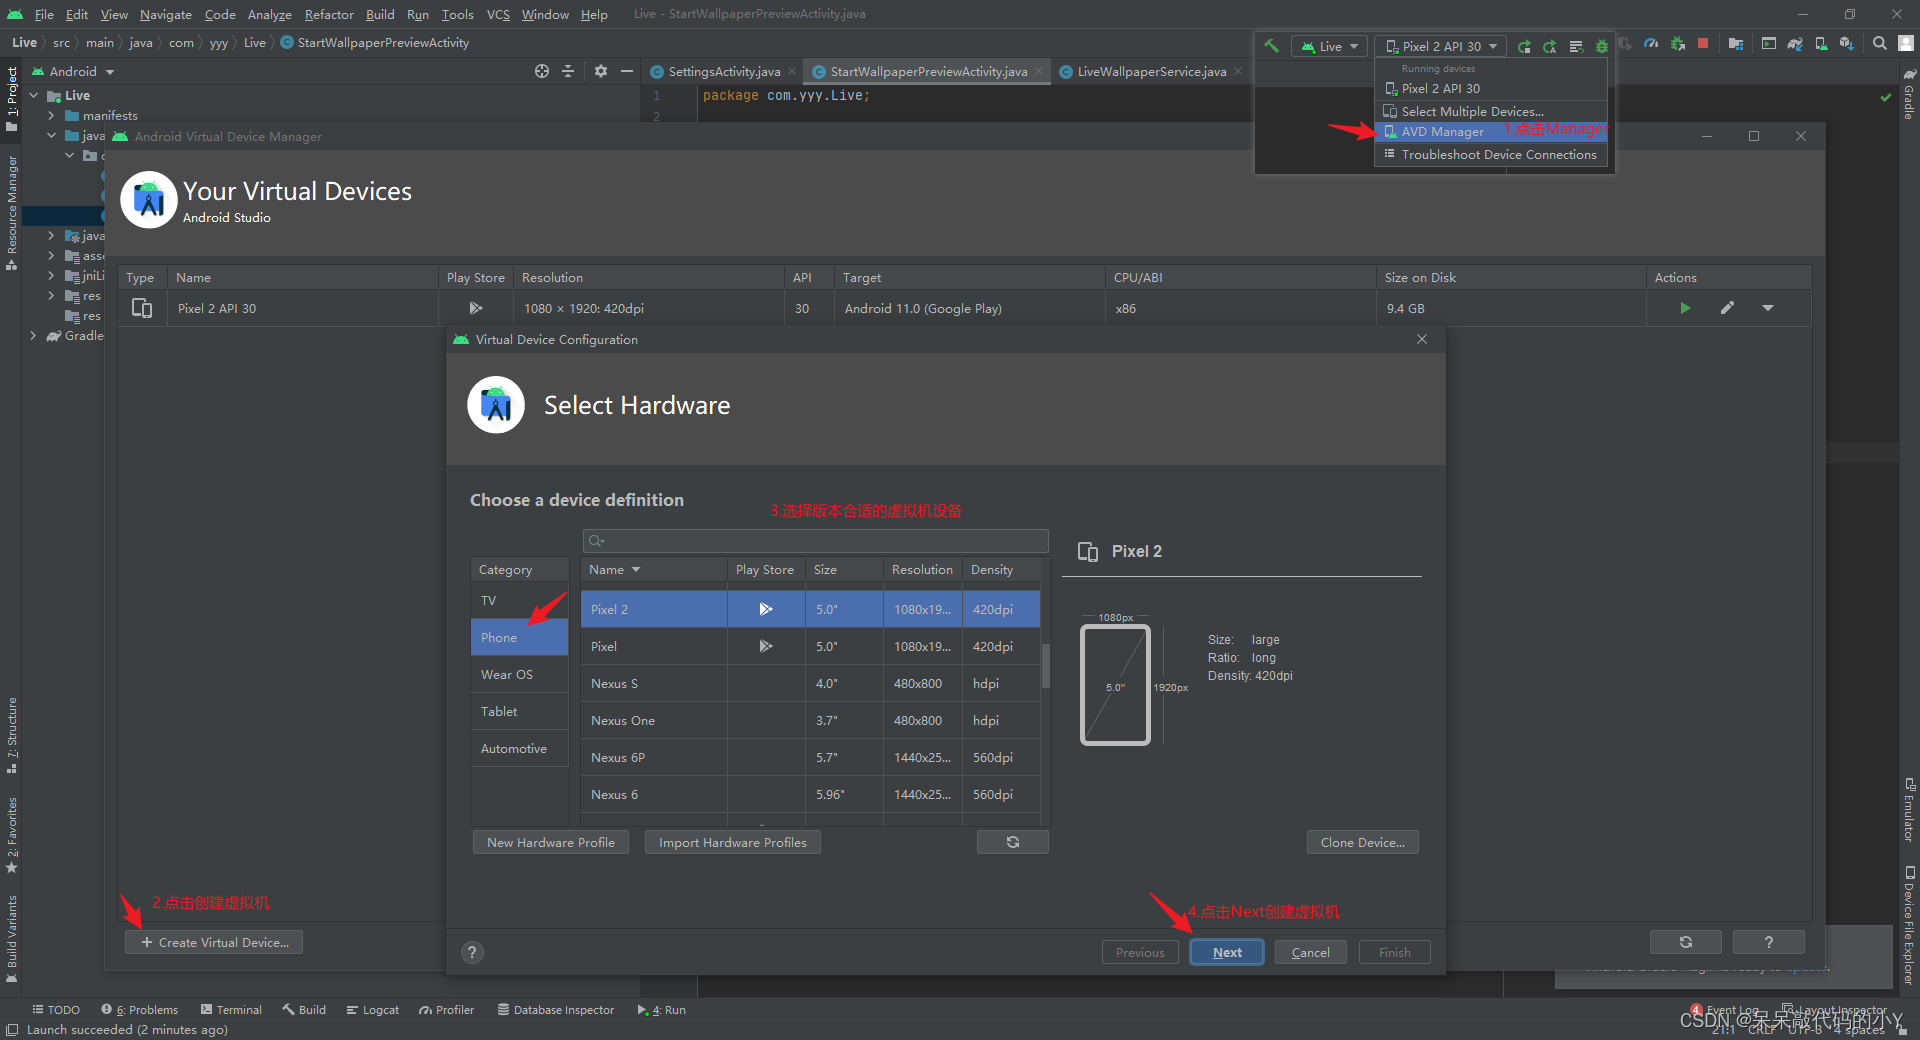Switch to LiveWallpaperService.java tab
Screen dimensions: 1920x1040
pyautogui.click(x=1151, y=71)
